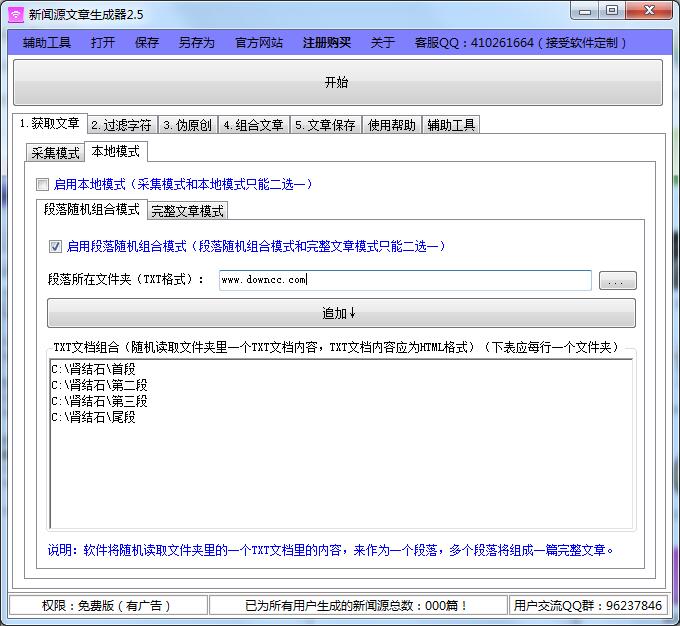Maximize the 新闻源文章生成器 window

coord(612,10)
